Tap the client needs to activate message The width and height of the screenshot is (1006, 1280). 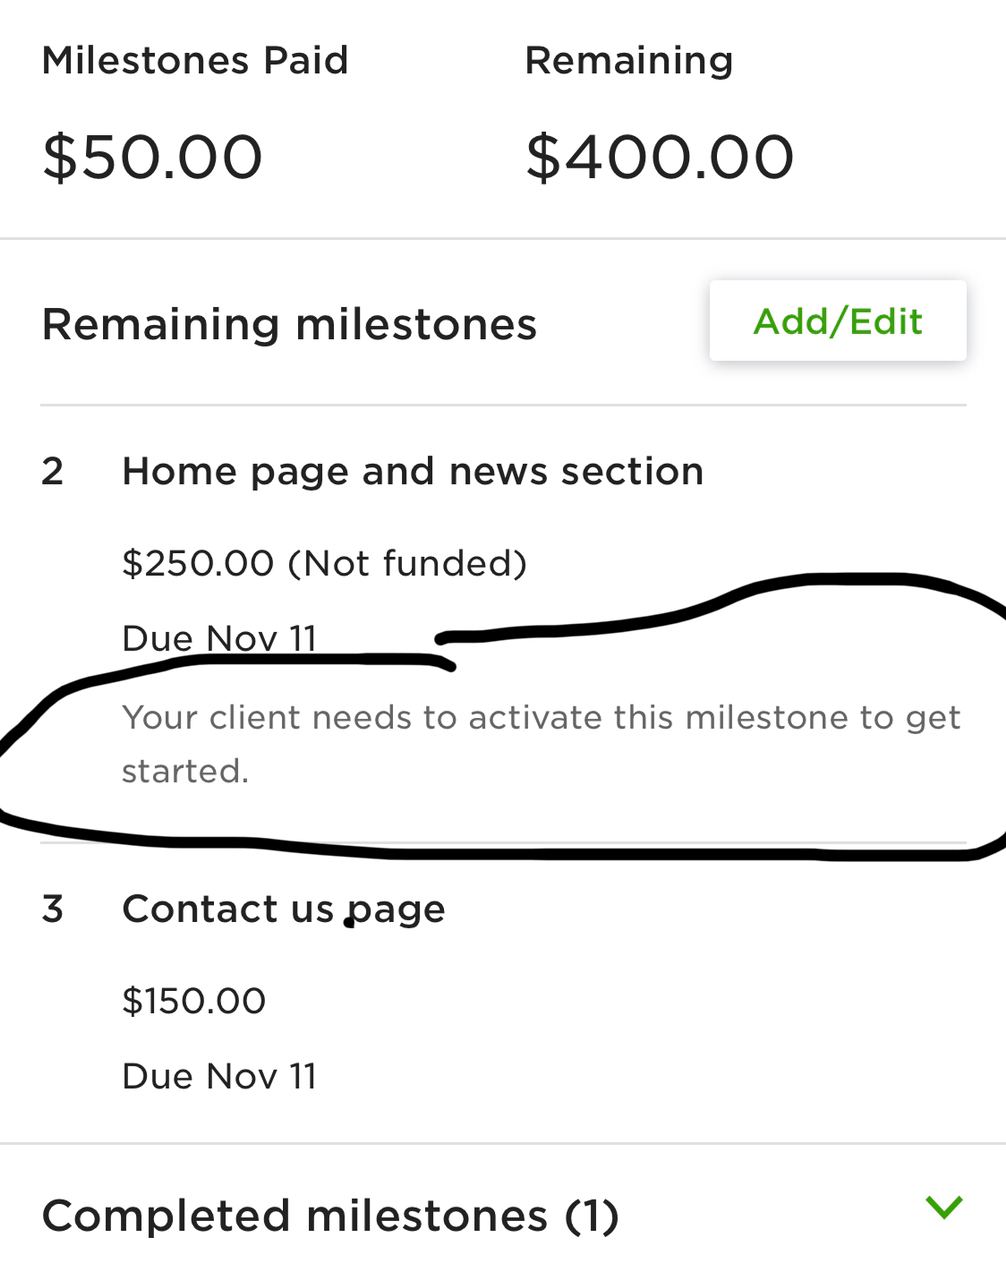pos(541,744)
